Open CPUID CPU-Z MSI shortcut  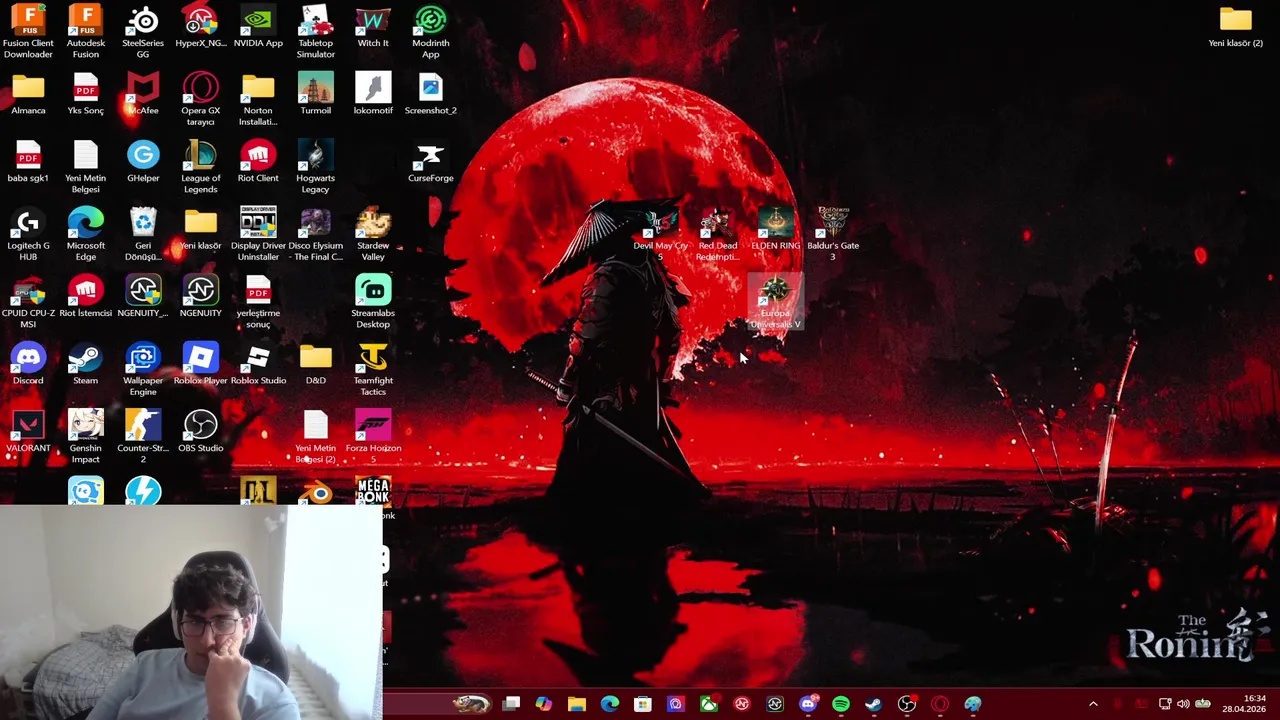click(28, 302)
